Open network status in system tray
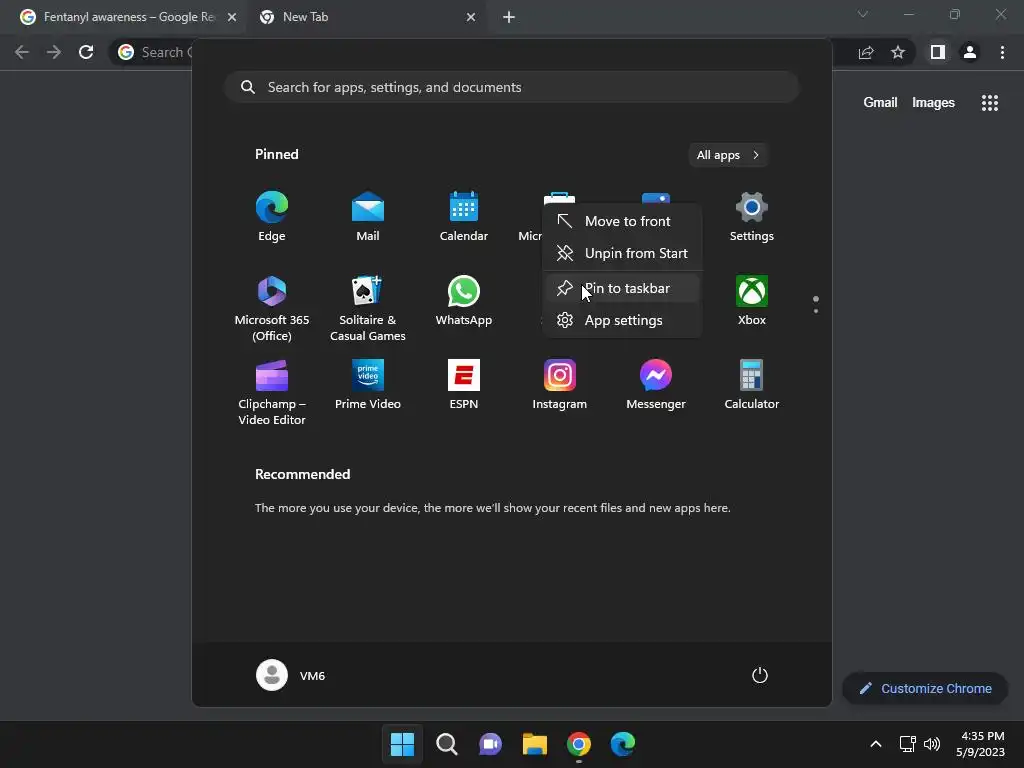The width and height of the screenshot is (1024, 768). (908, 744)
